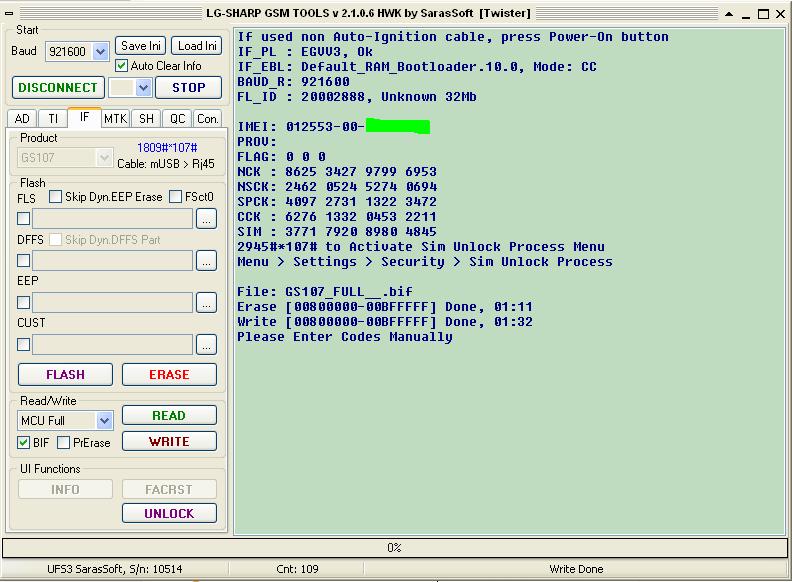792x582 pixels.
Task: Click the 1809#*107# code text
Action: click(x=167, y=148)
